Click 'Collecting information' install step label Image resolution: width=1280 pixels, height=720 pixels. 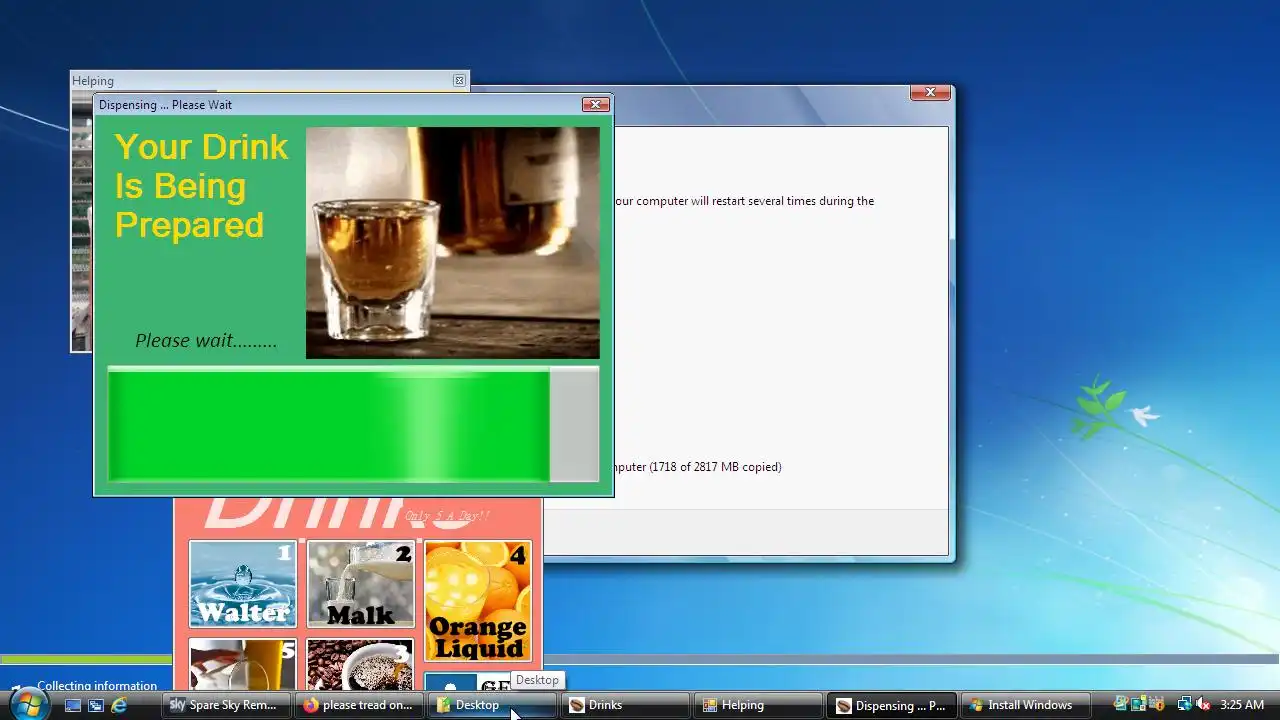[x=97, y=686]
